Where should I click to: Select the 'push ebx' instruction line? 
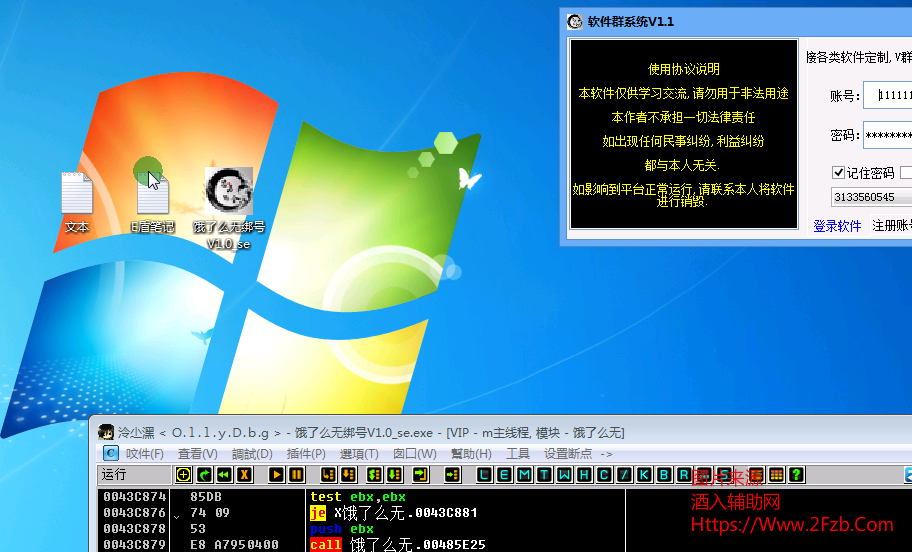pyautogui.click(x=342, y=529)
